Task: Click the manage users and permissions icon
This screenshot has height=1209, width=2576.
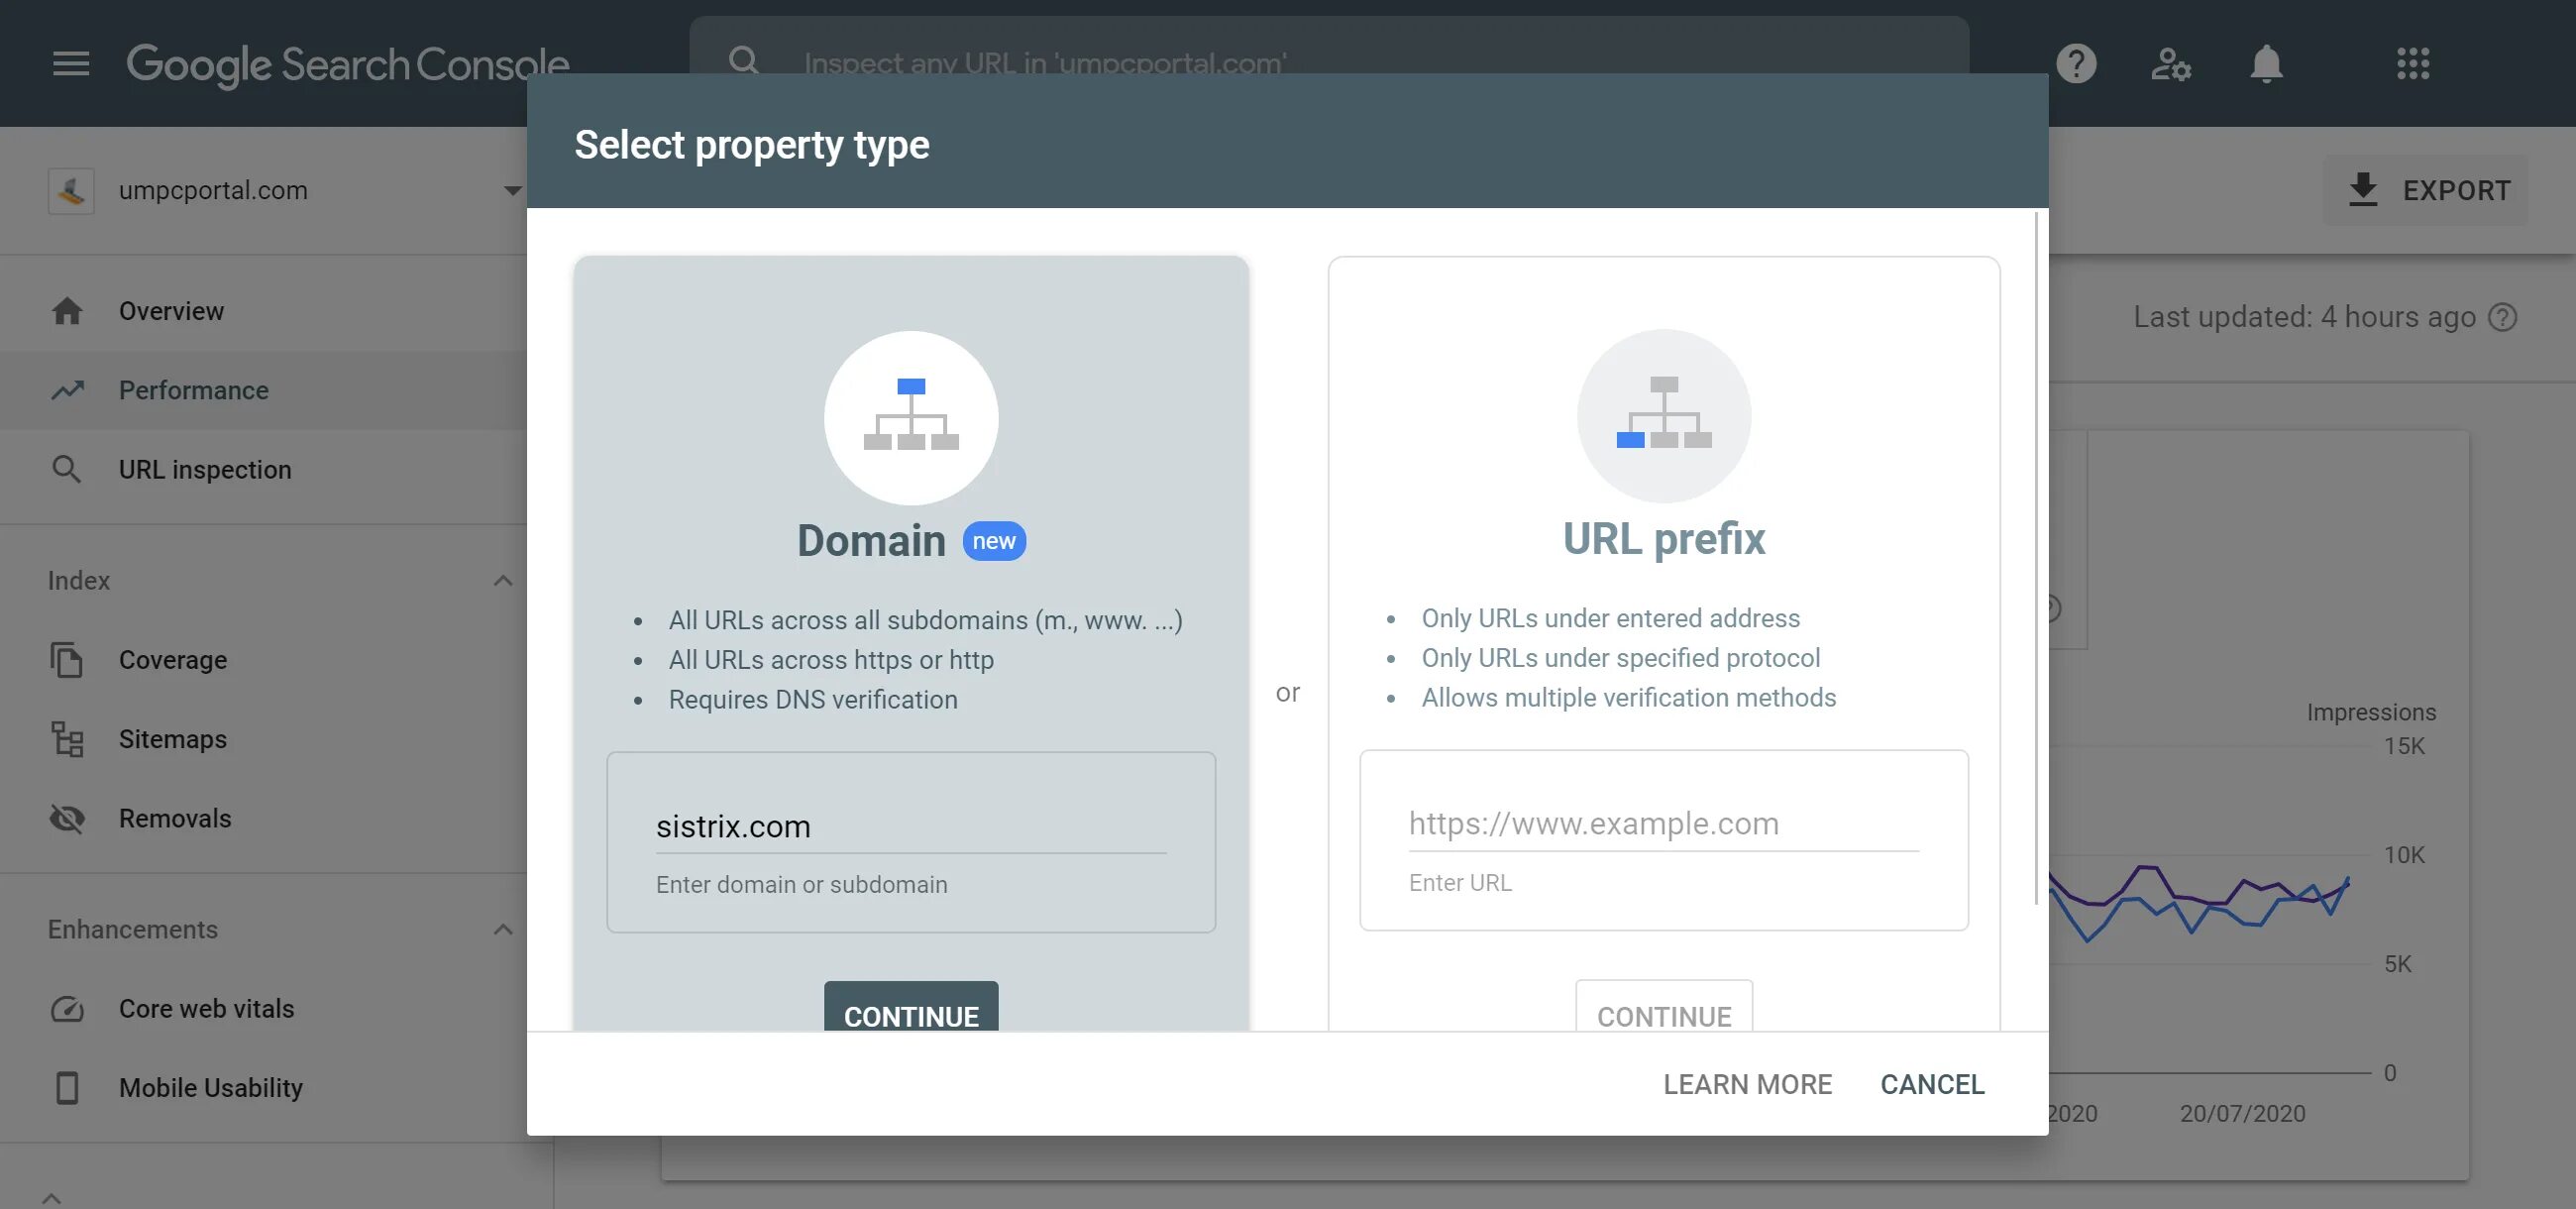Action: point(2171,64)
